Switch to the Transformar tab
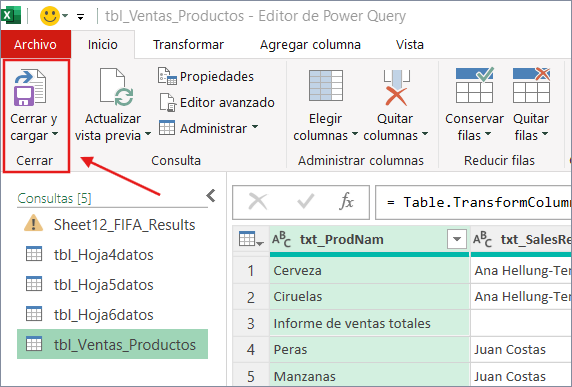This screenshot has height=387, width=572. (x=188, y=44)
